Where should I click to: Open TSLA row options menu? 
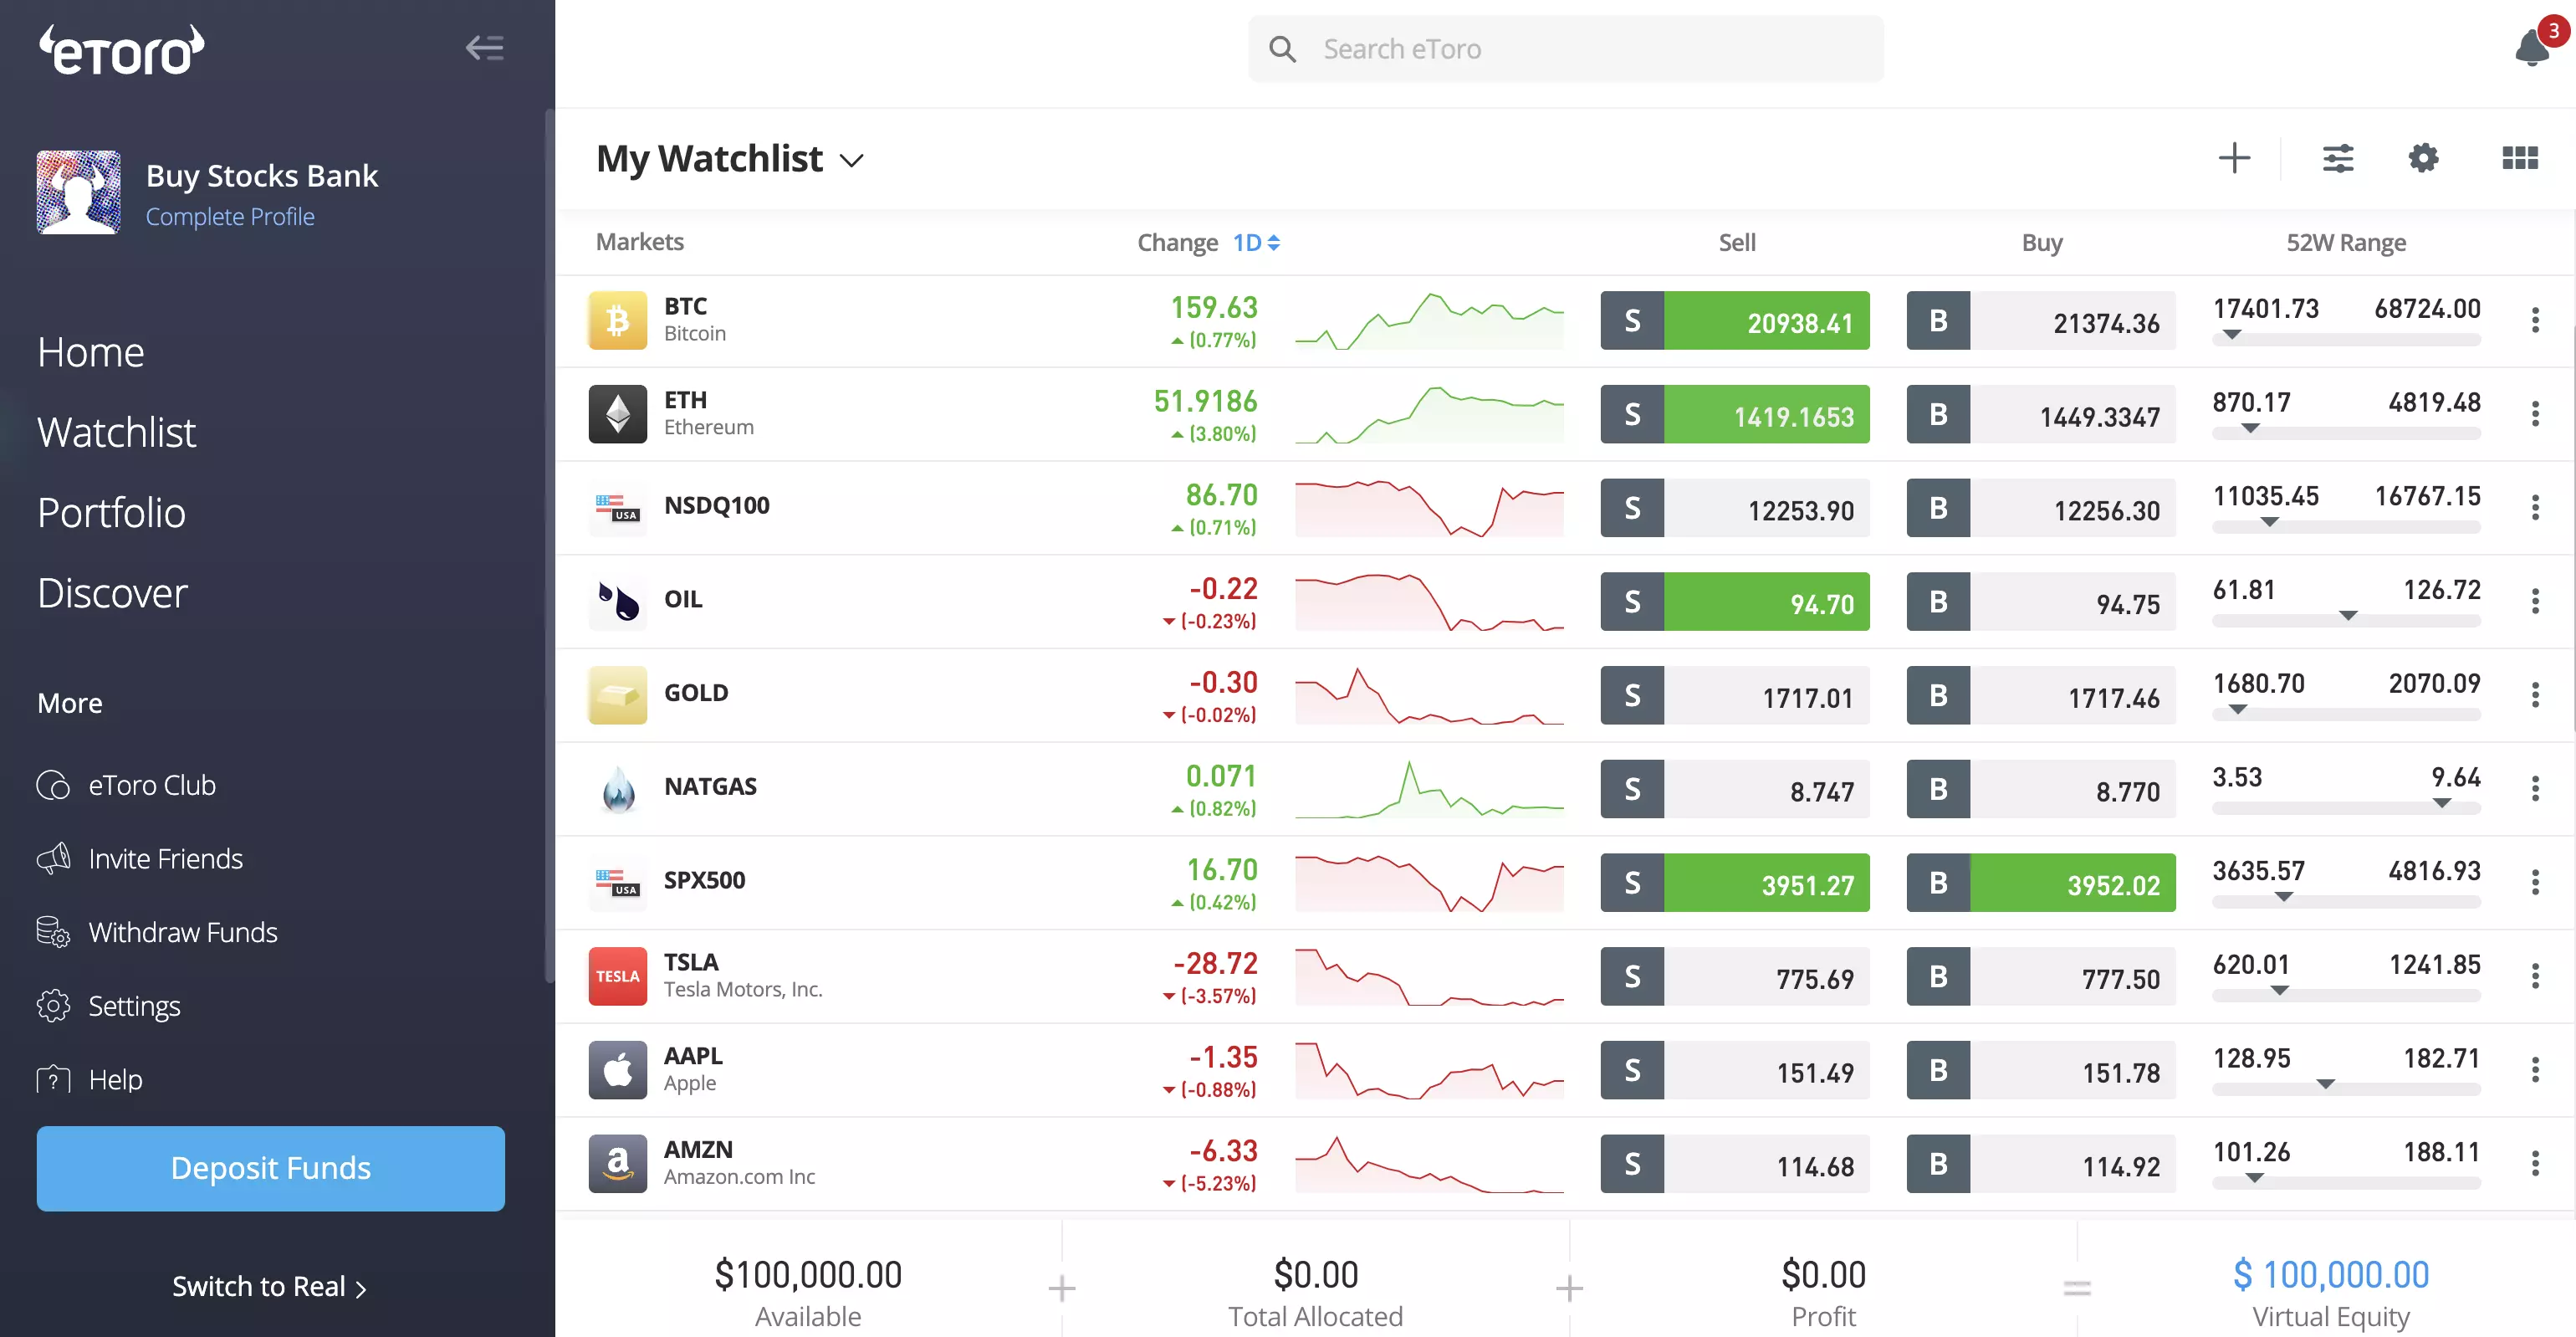(x=2535, y=976)
